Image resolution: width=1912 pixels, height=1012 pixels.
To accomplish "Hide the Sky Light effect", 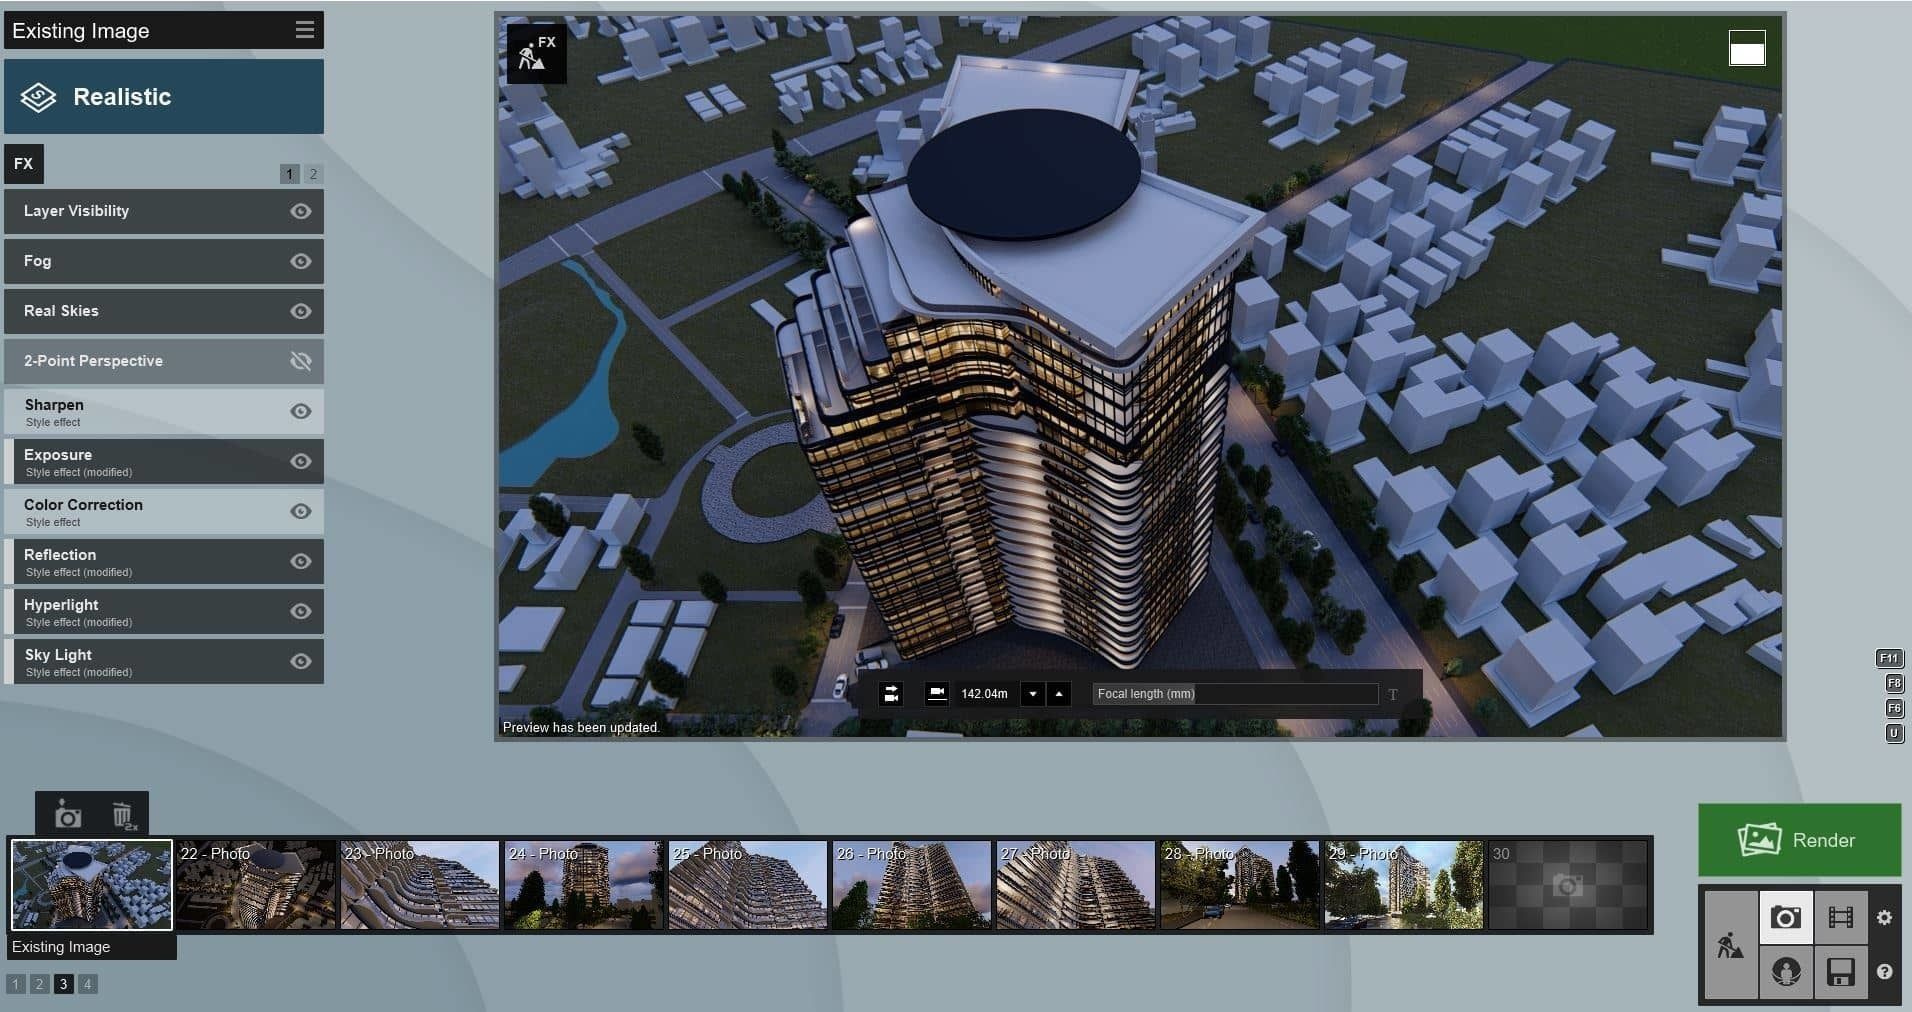I will 301,661.
